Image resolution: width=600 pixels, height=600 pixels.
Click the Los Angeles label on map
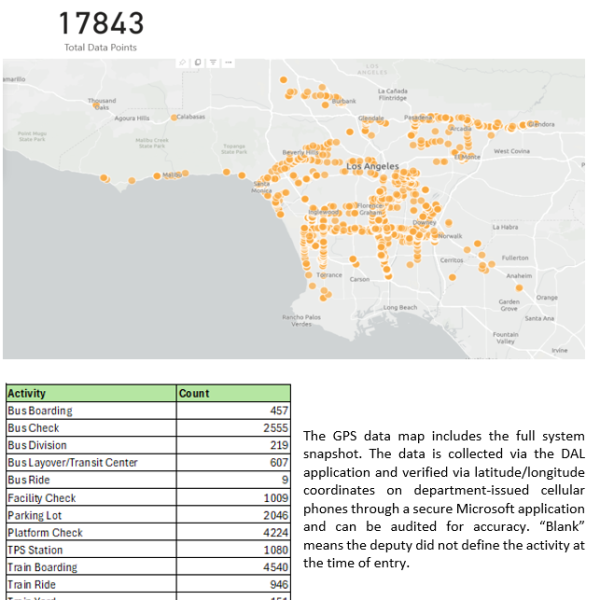[x=373, y=165]
